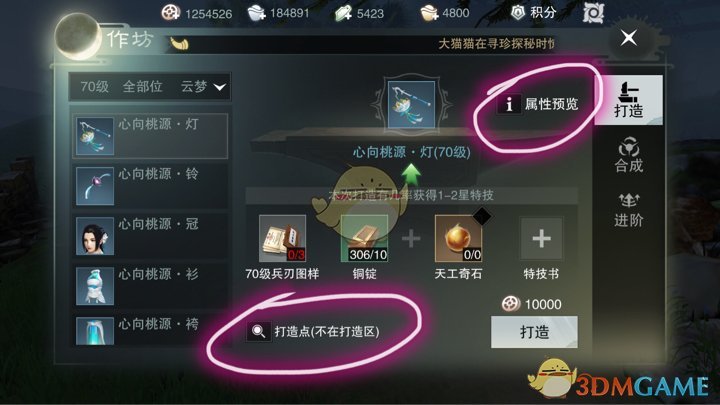The width and height of the screenshot is (720, 405).
Task: Select 心向桃源·冠 from equipment list
Action: 150,236
